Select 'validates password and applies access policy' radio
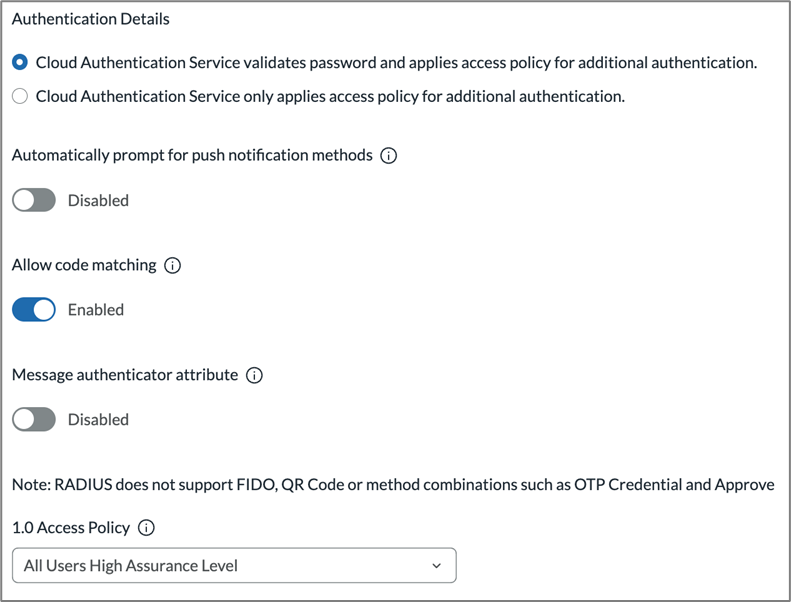The height and width of the screenshot is (602, 791). 20,63
